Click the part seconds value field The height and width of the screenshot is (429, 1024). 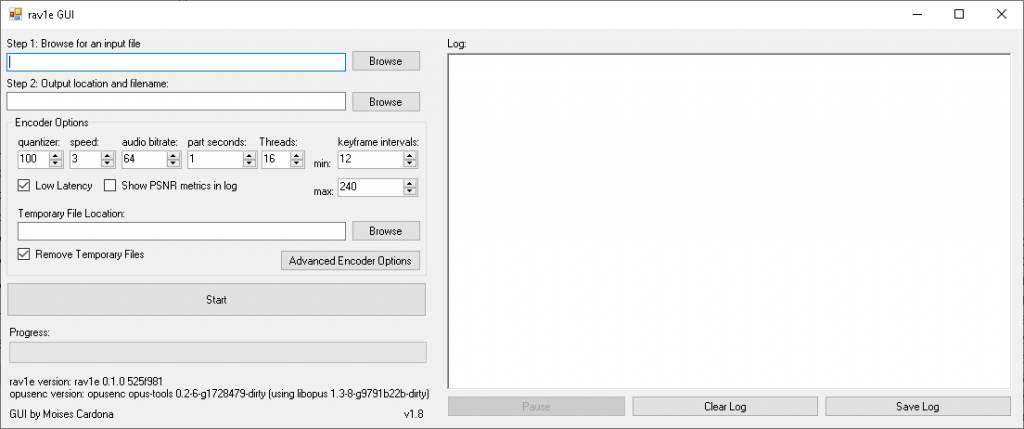click(216, 159)
